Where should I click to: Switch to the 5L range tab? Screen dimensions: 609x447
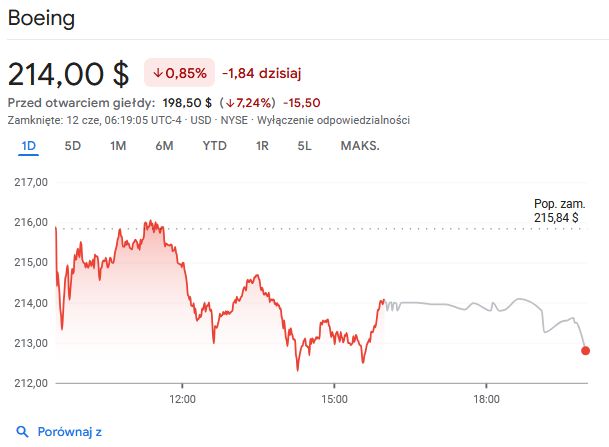tap(305, 146)
